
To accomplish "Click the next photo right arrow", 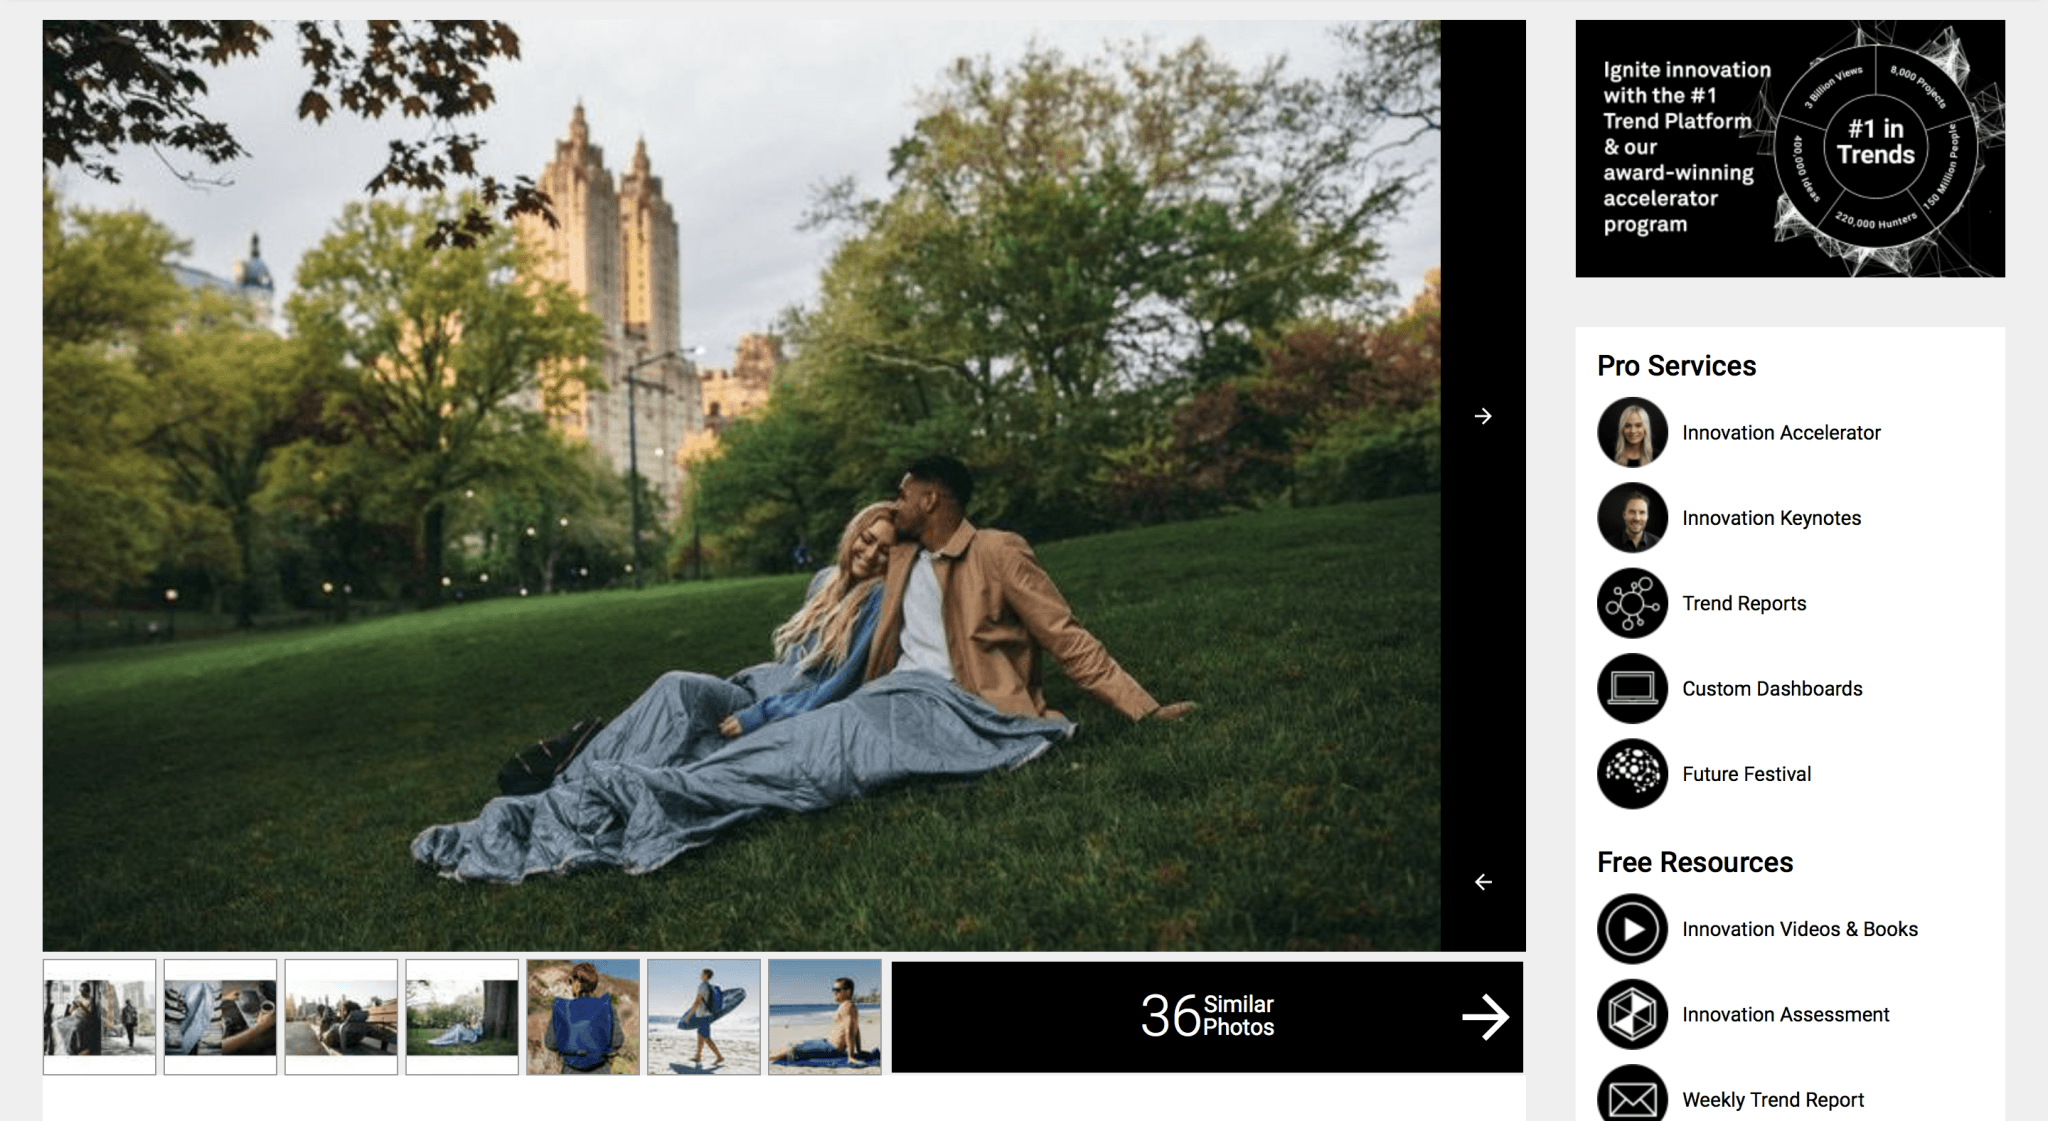I will (1483, 416).
